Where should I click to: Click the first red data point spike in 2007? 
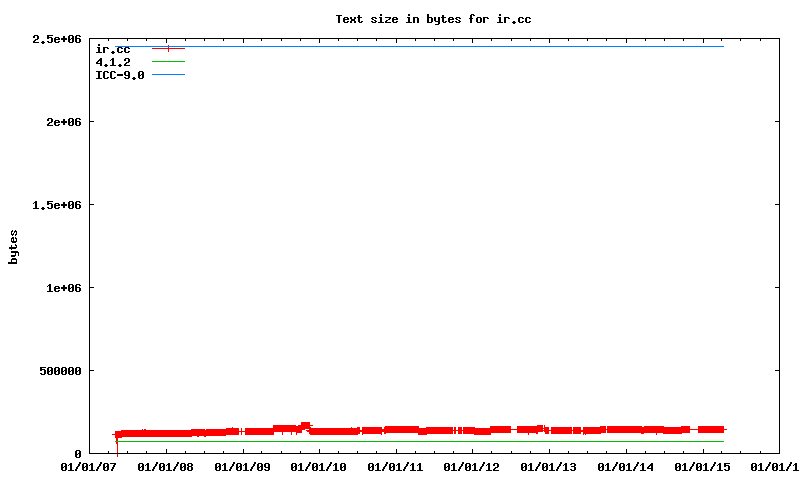[117, 436]
